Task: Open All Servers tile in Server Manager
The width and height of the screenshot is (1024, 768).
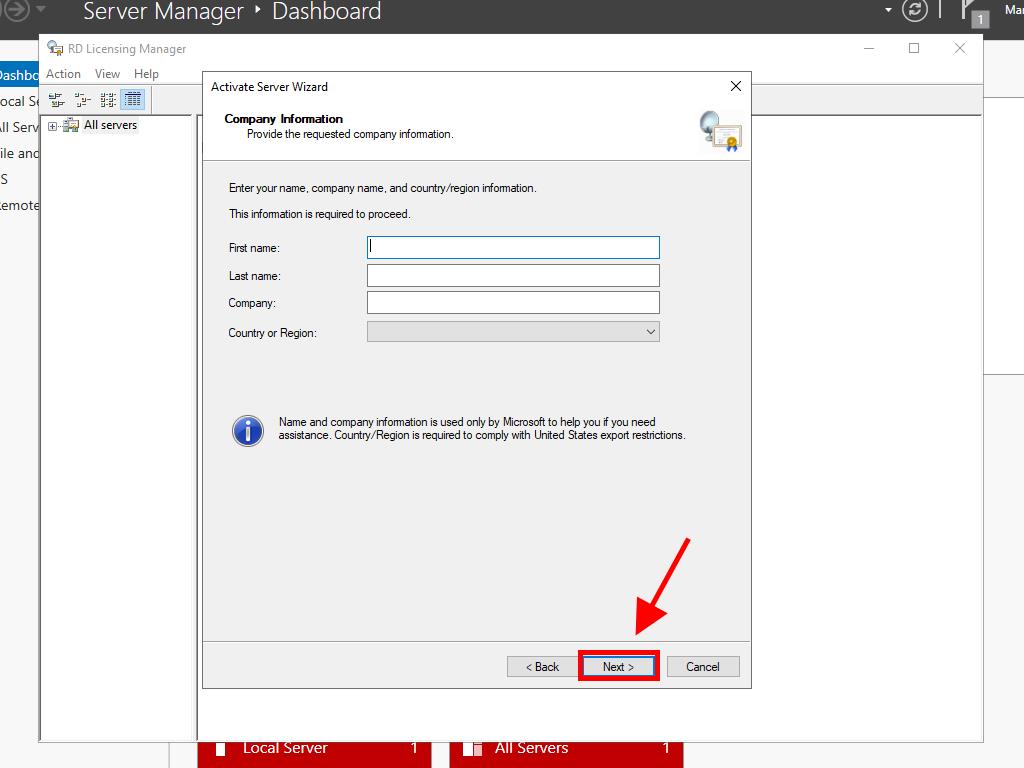Action: pos(566,754)
